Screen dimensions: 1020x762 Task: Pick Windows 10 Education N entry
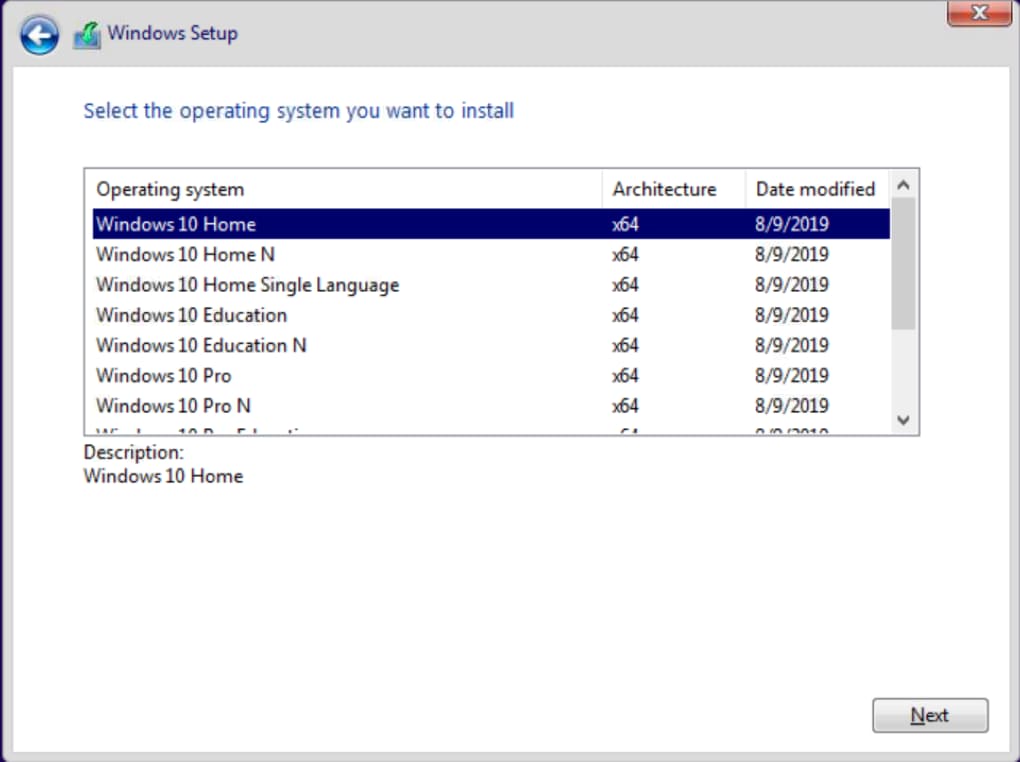coord(201,345)
